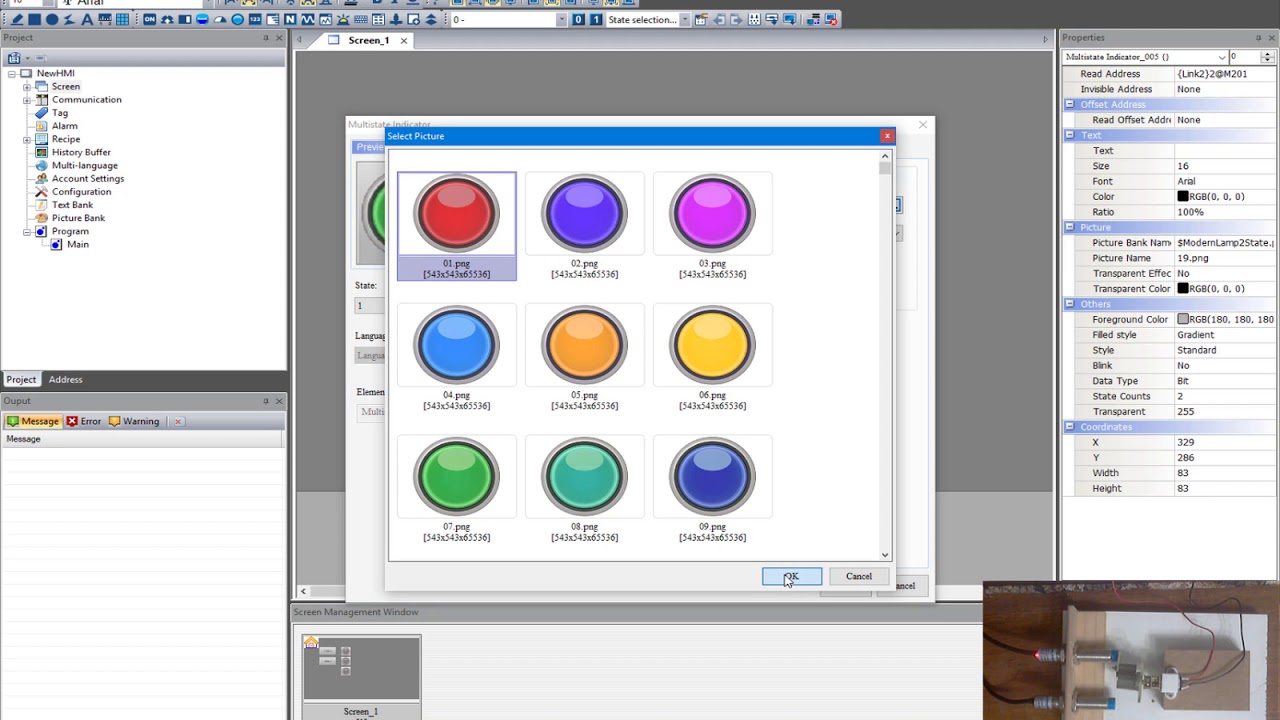Viewport: 1280px width, 720px height.
Task: Click the Transparent Color black swatch
Action: coord(1183,289)
